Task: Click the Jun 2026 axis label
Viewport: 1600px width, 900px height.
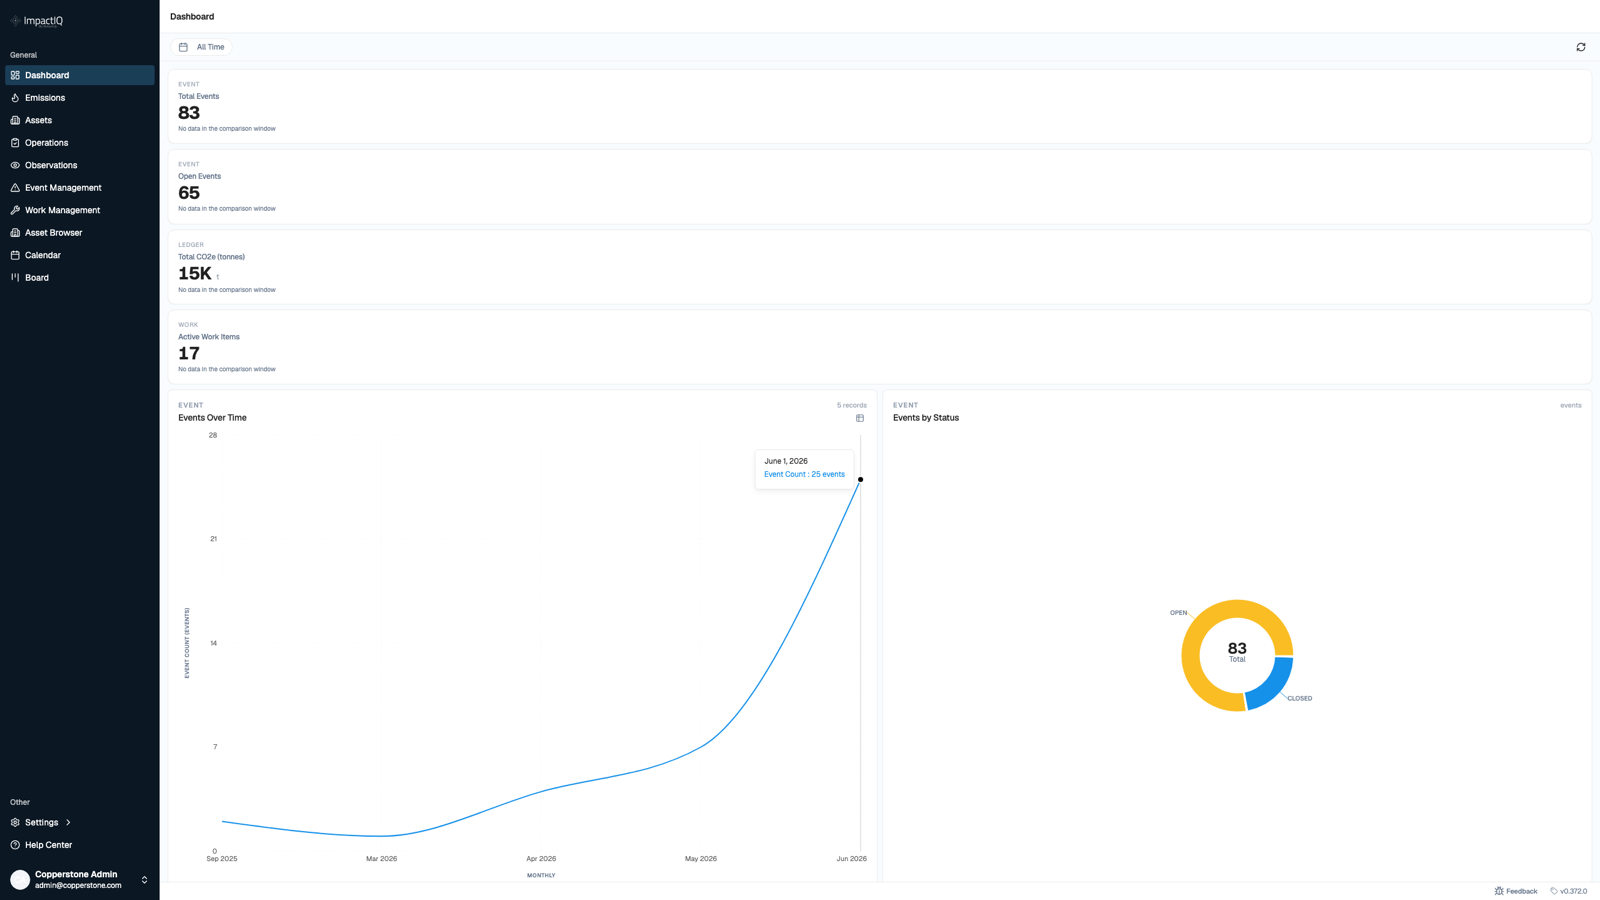Action: tap(852, 859)
